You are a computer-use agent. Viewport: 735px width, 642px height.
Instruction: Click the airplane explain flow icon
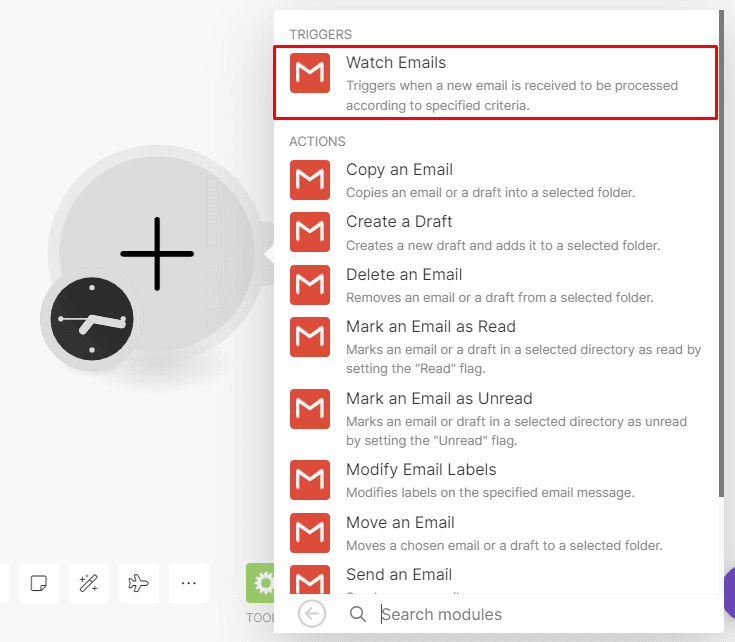(139, 583)
